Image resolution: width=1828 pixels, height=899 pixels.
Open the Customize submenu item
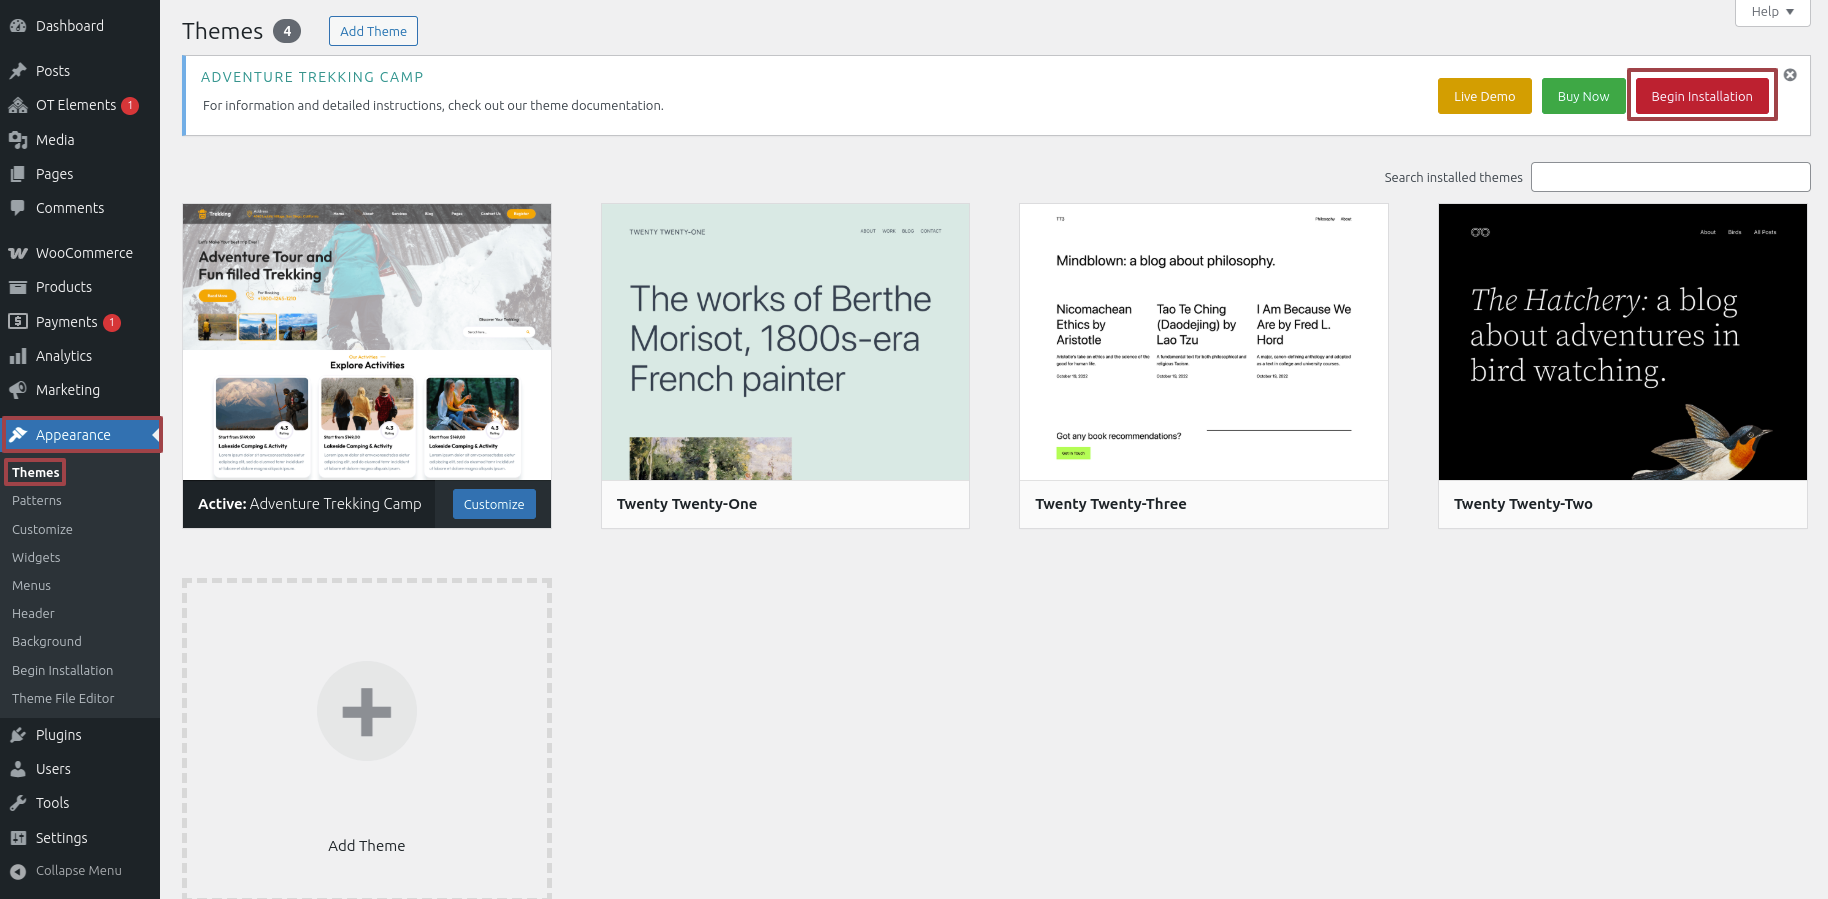coord(42,529)
